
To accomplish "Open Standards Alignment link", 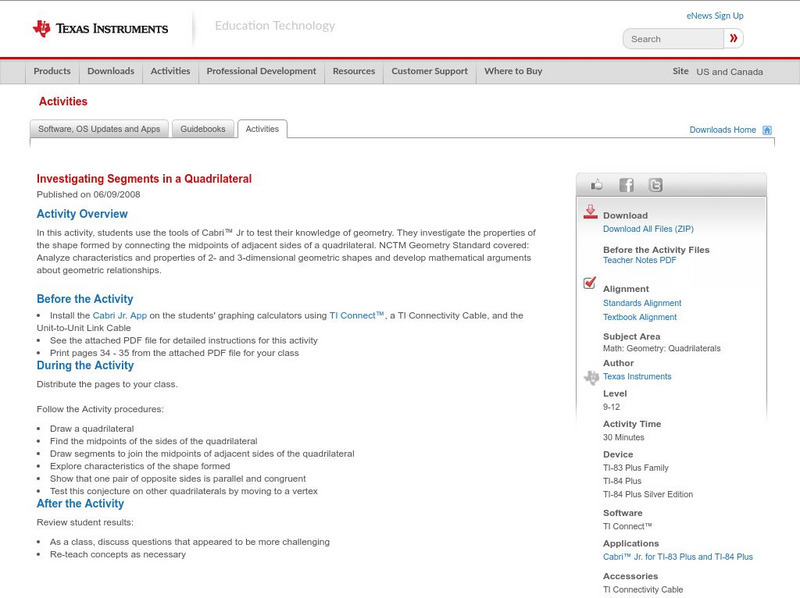I will pos(642,303).
